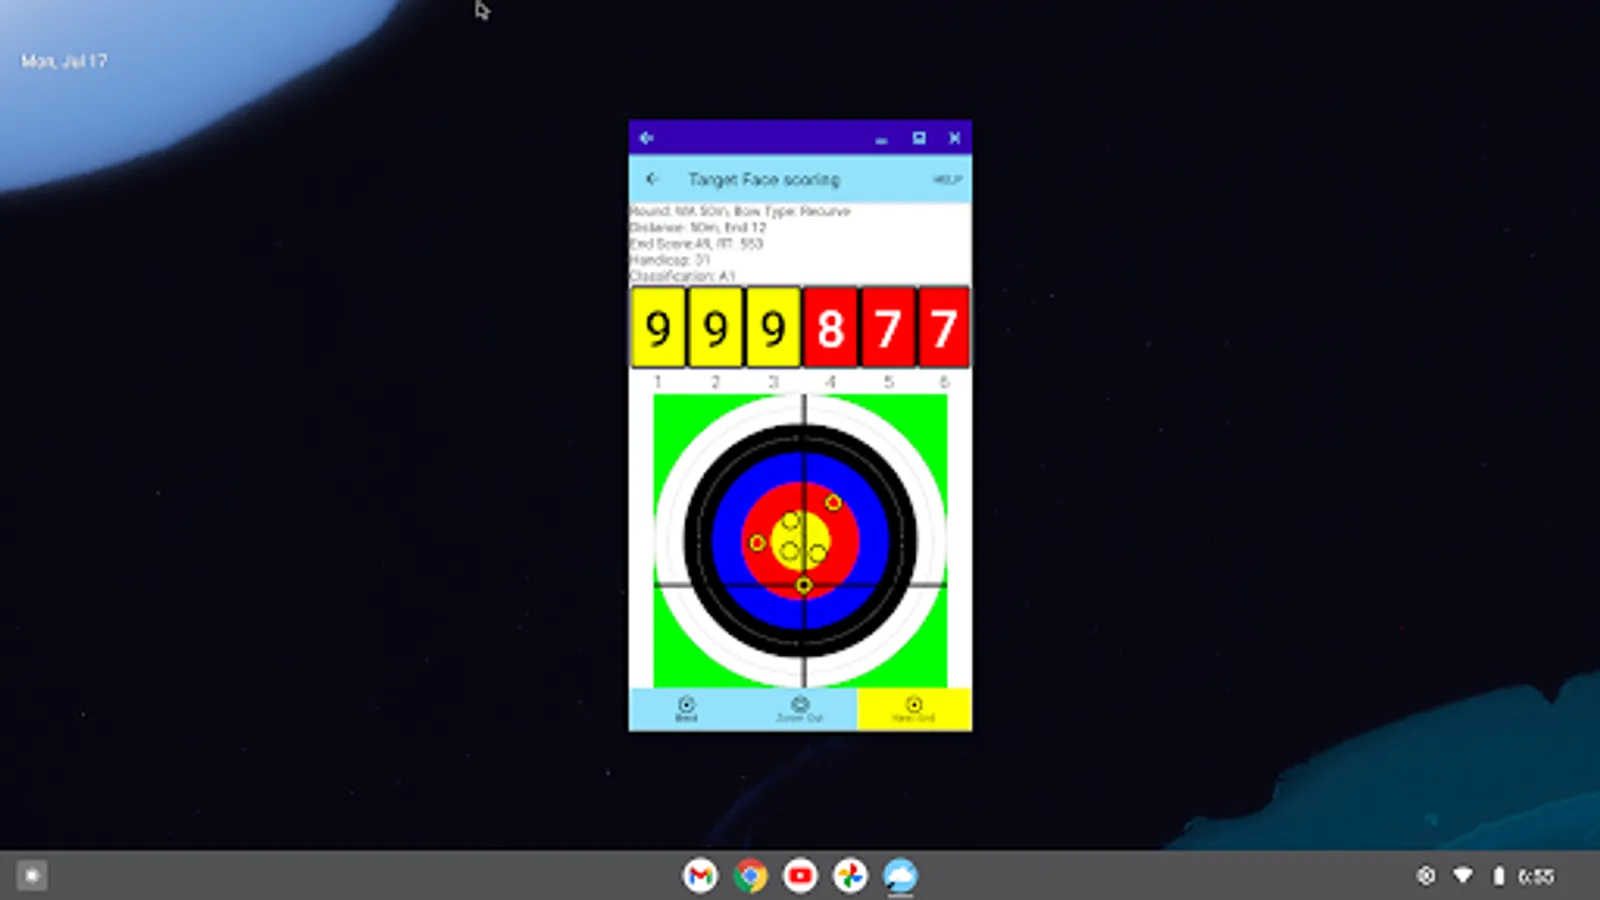Open HELP in Target Face scoring
Viewport: 1600px width, 900px height.
[947, 180]
